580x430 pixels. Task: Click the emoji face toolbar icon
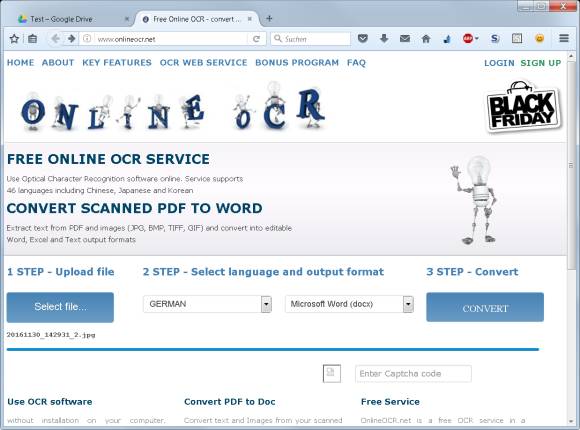click(x=540, y=38)
